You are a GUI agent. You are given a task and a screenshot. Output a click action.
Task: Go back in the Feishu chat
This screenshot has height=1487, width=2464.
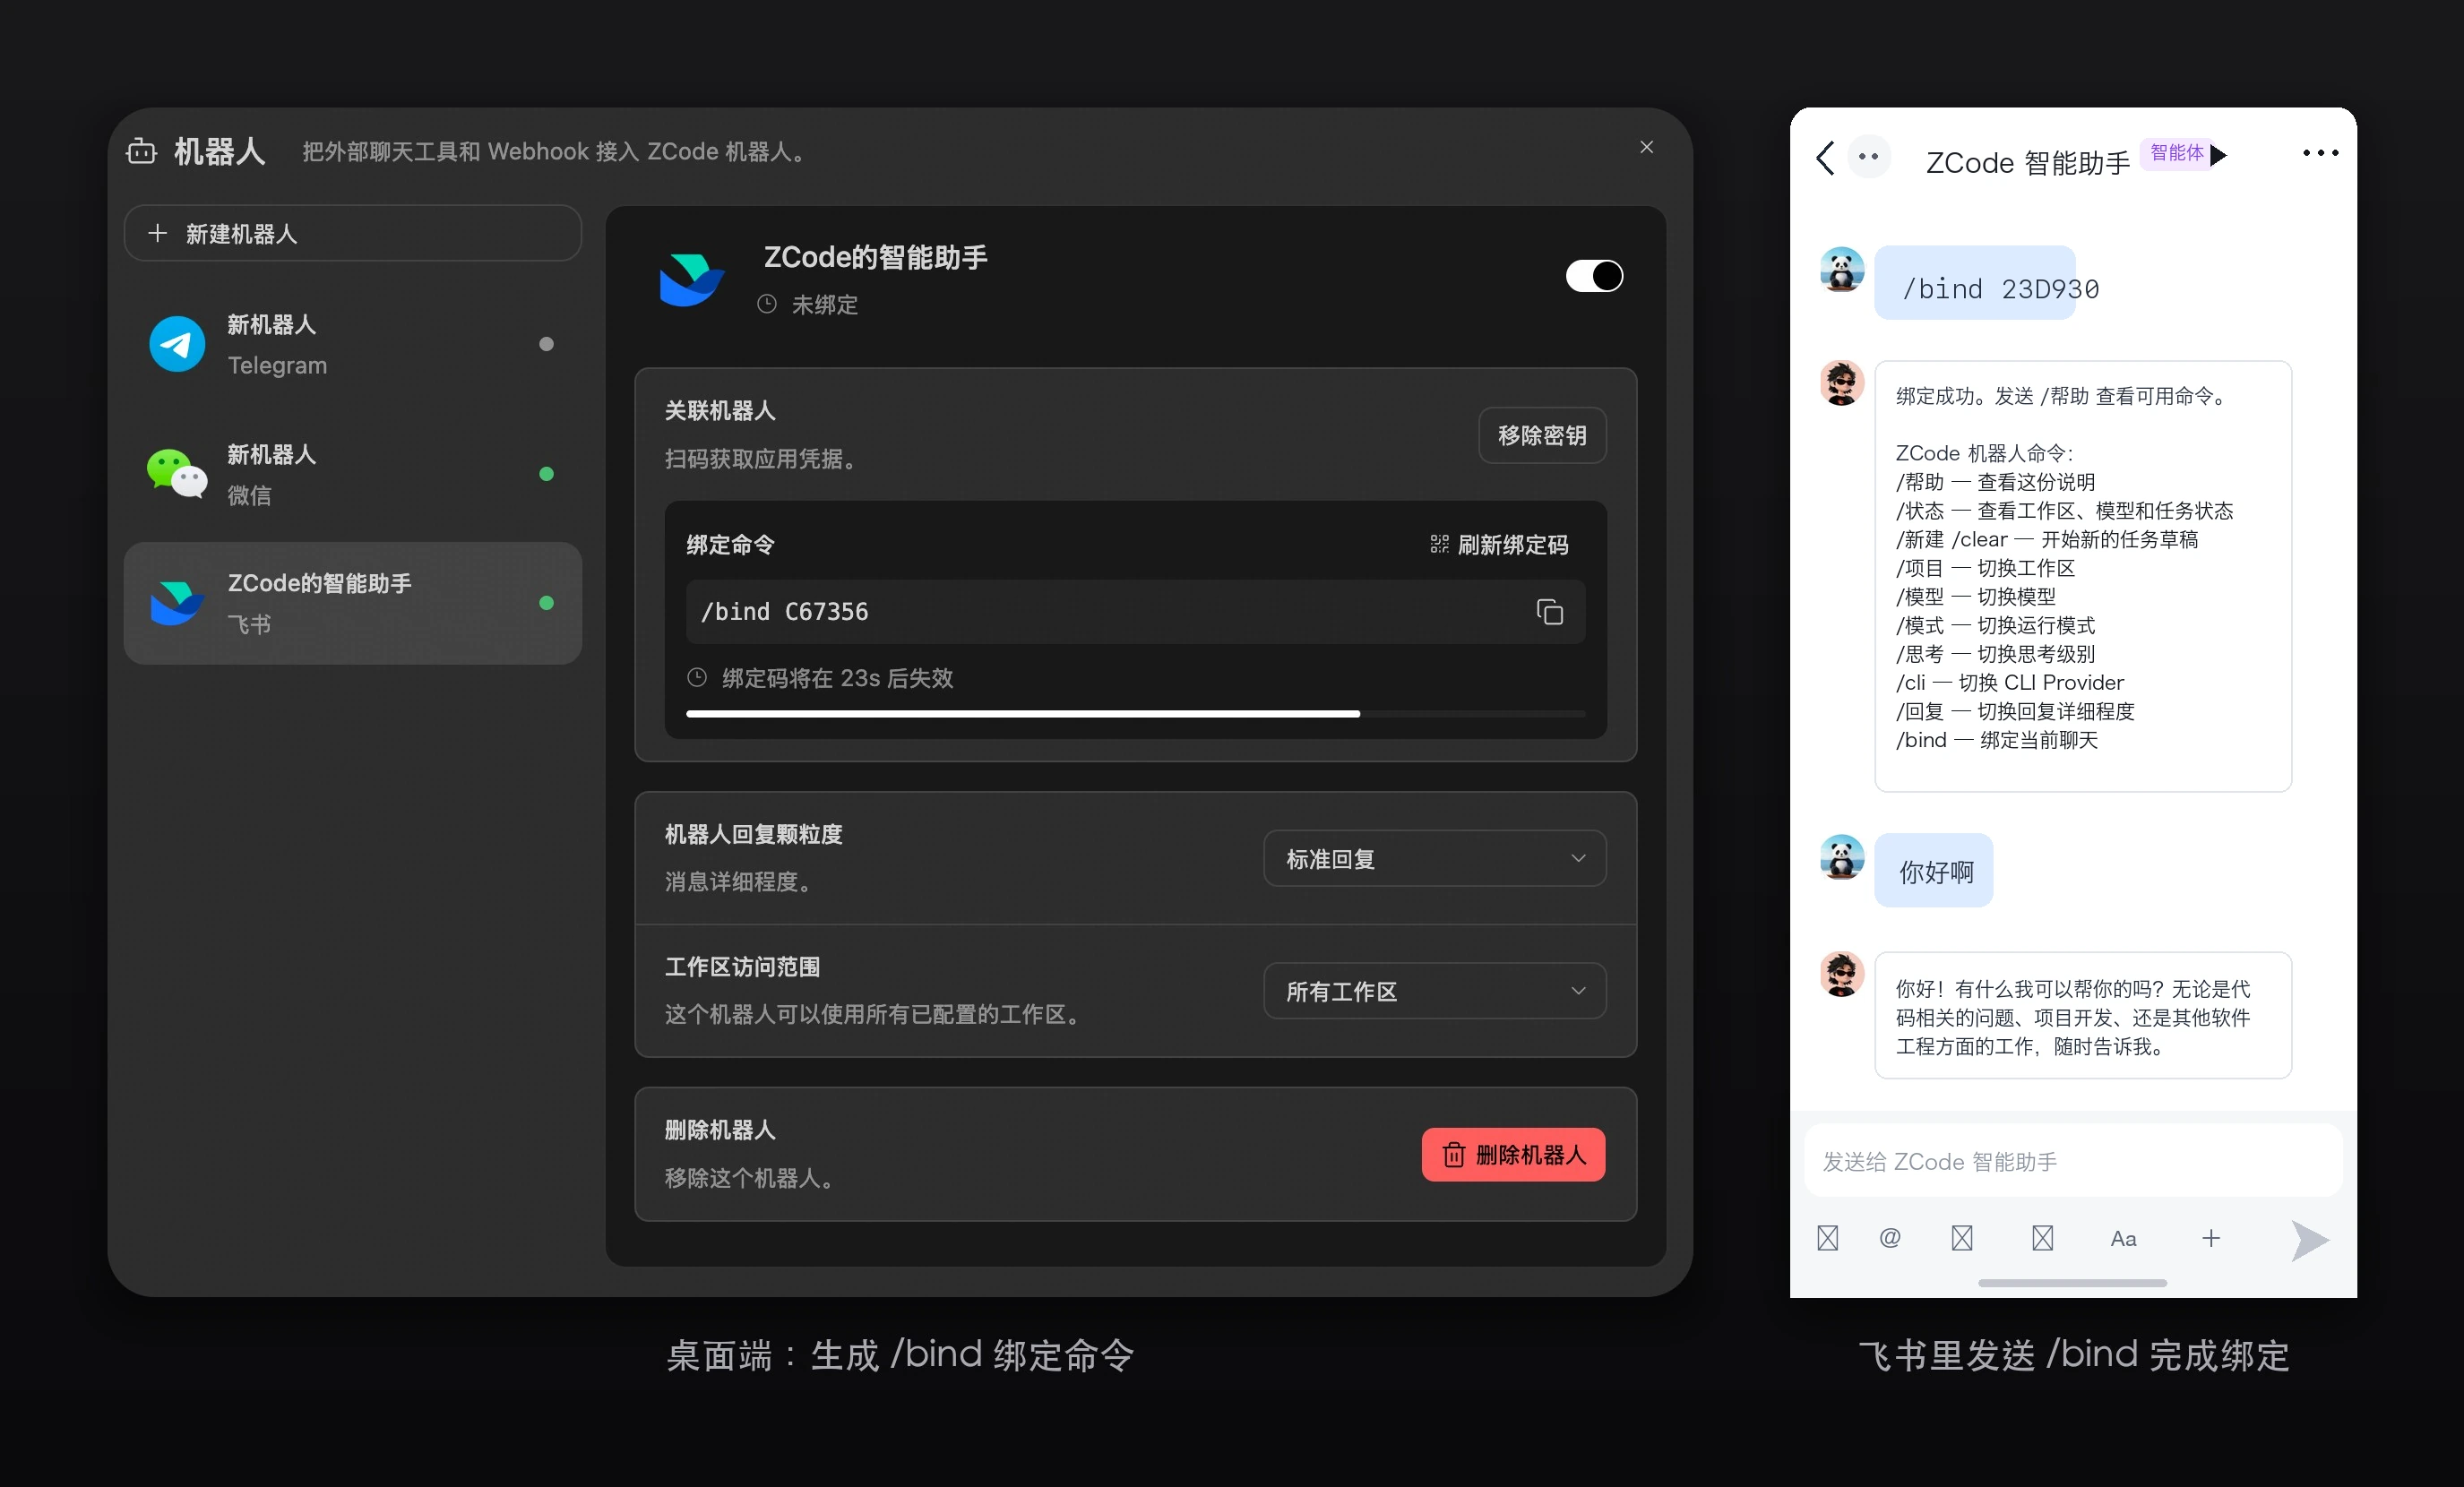coord(1826,157)
